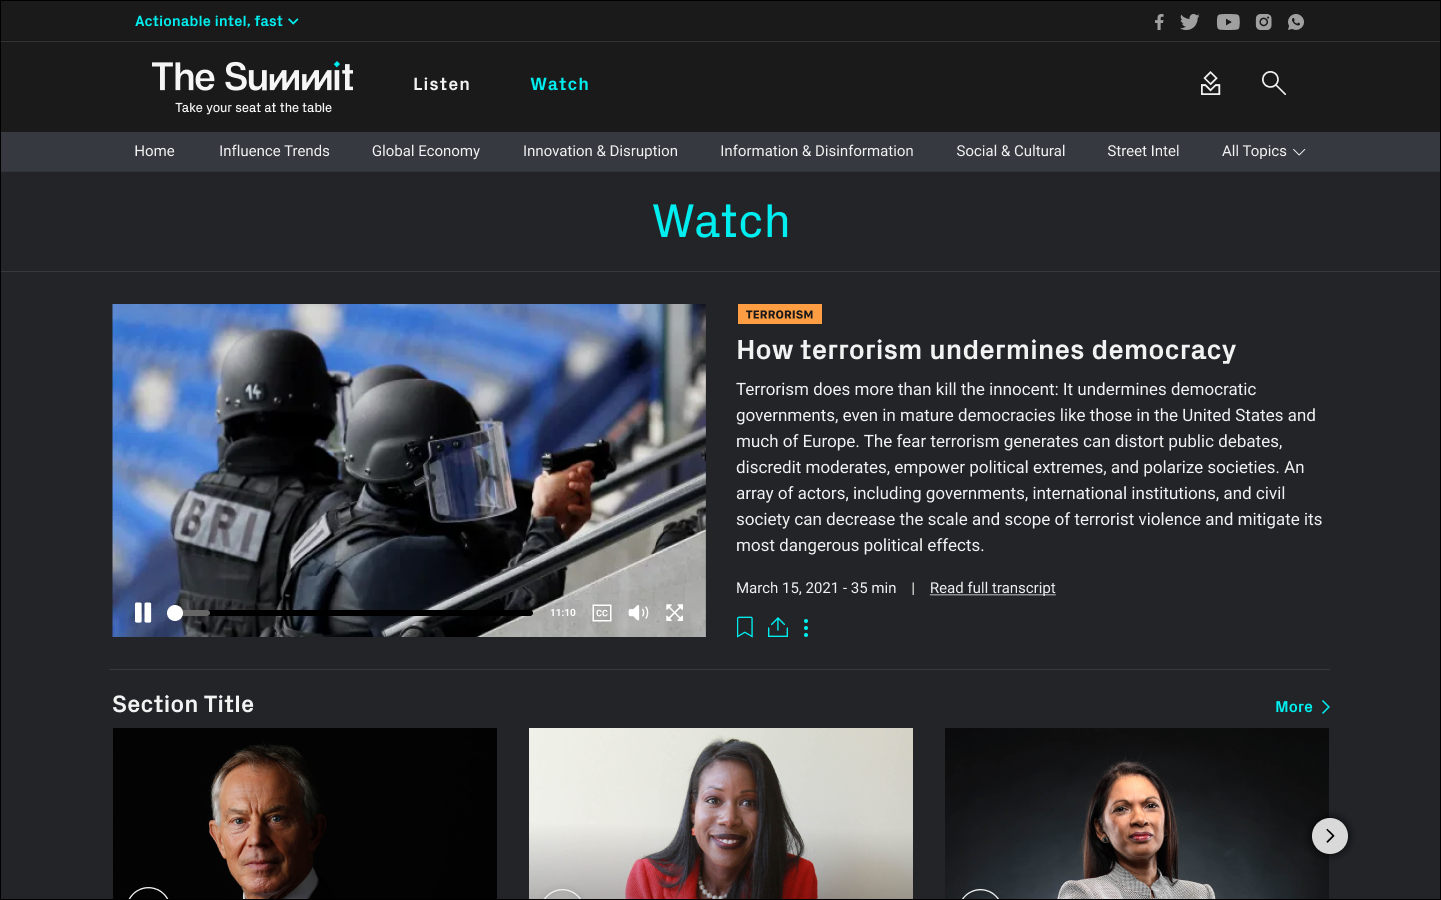Viewport: 1441px width, 900px height.
Task: Open Social & Cultural topic
Action: [x=1011, y=151]
